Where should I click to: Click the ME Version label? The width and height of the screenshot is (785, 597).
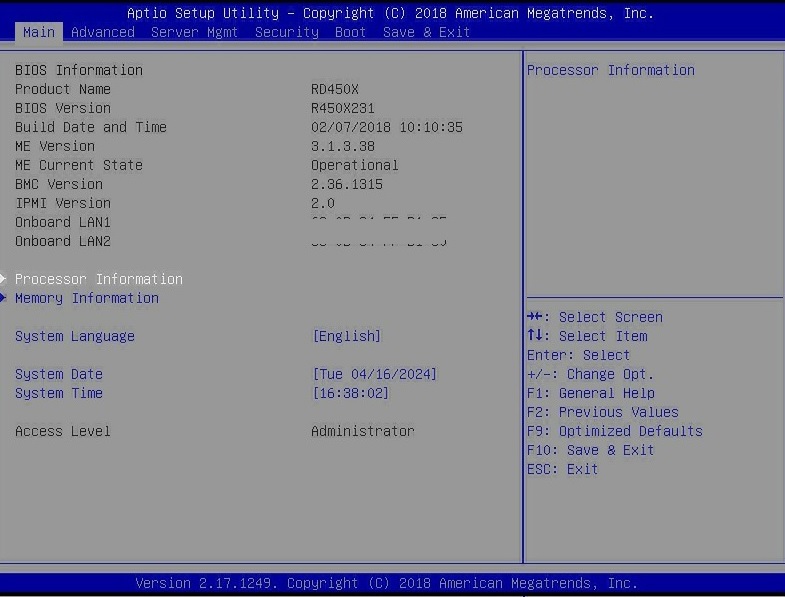[55, 146]
